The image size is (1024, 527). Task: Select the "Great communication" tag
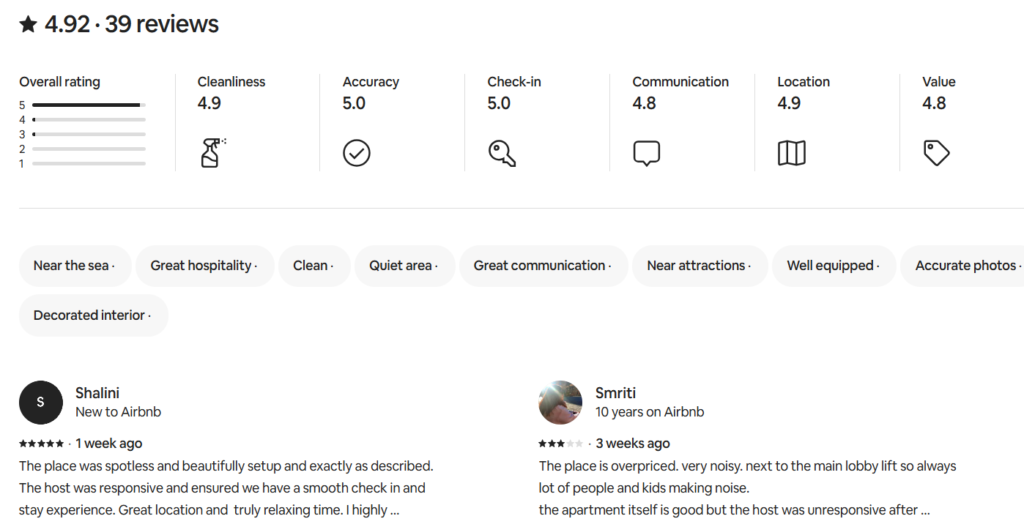coord(543,266)
